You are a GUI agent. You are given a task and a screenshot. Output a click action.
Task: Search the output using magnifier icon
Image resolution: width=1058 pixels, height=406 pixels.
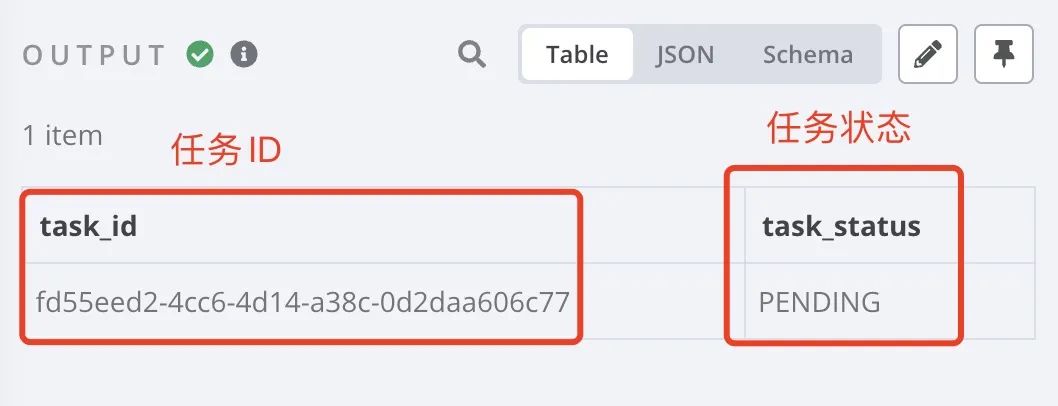tap(472, 55)
